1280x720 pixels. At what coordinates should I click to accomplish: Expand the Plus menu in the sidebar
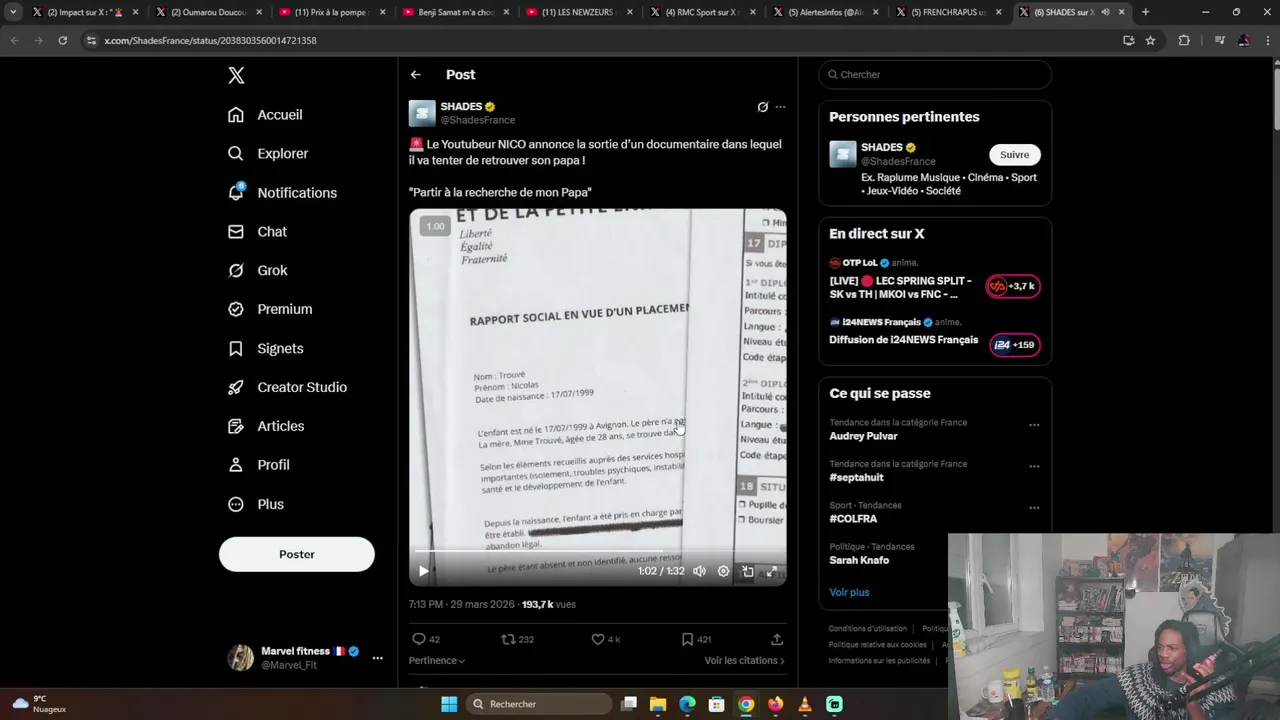[x=256, y=505]
